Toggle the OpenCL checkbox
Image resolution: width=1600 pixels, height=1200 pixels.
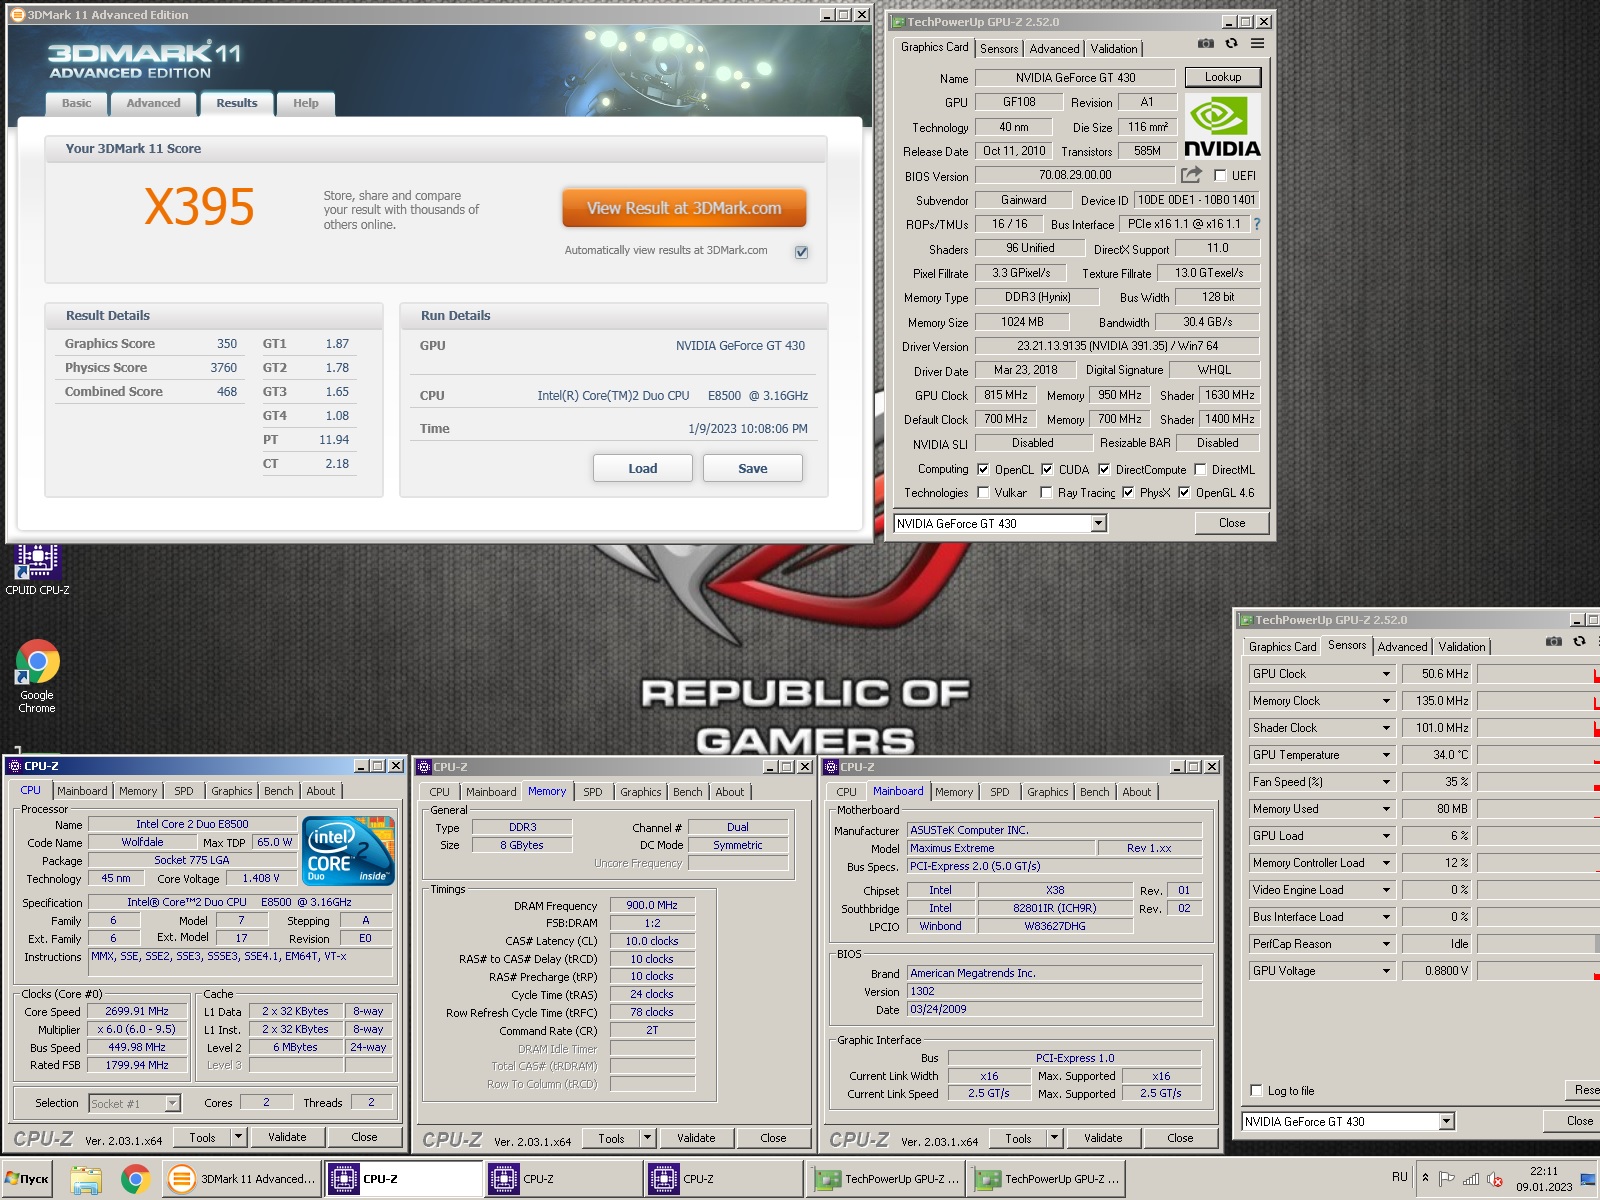click(x=983, y=469)
